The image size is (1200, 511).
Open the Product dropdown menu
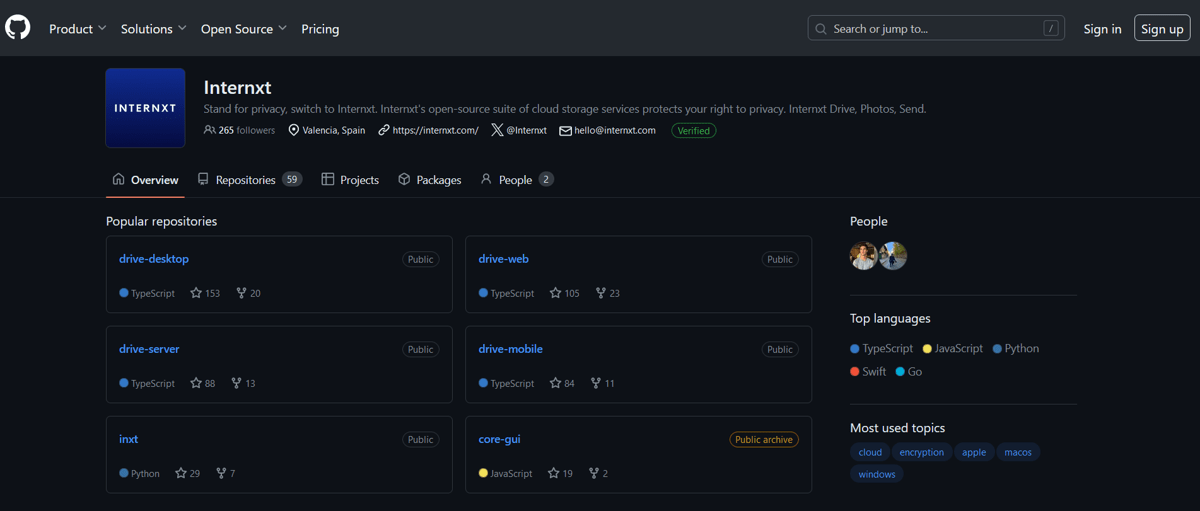[78, 29]
